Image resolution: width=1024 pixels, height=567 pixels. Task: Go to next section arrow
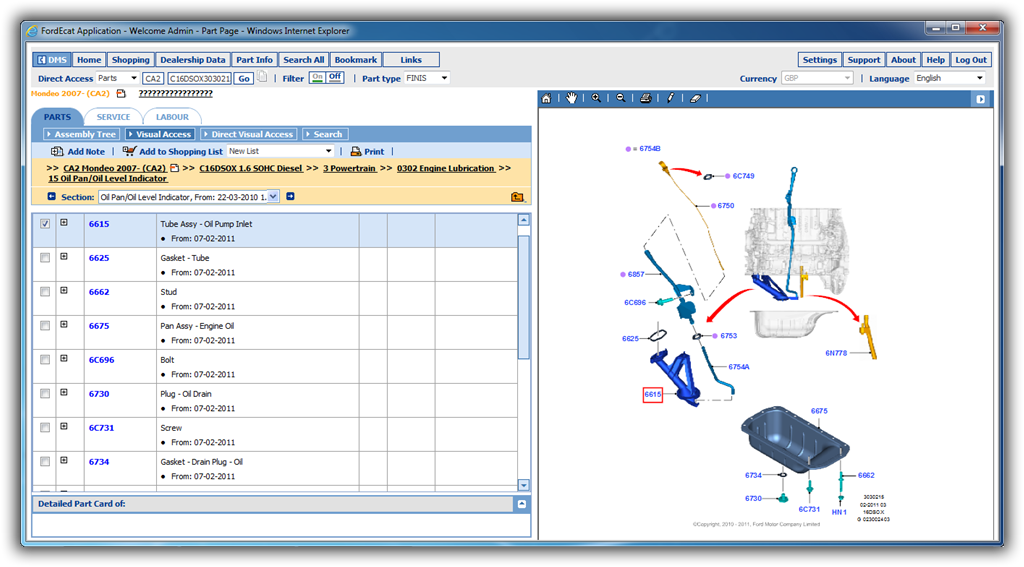coord(290,196)
